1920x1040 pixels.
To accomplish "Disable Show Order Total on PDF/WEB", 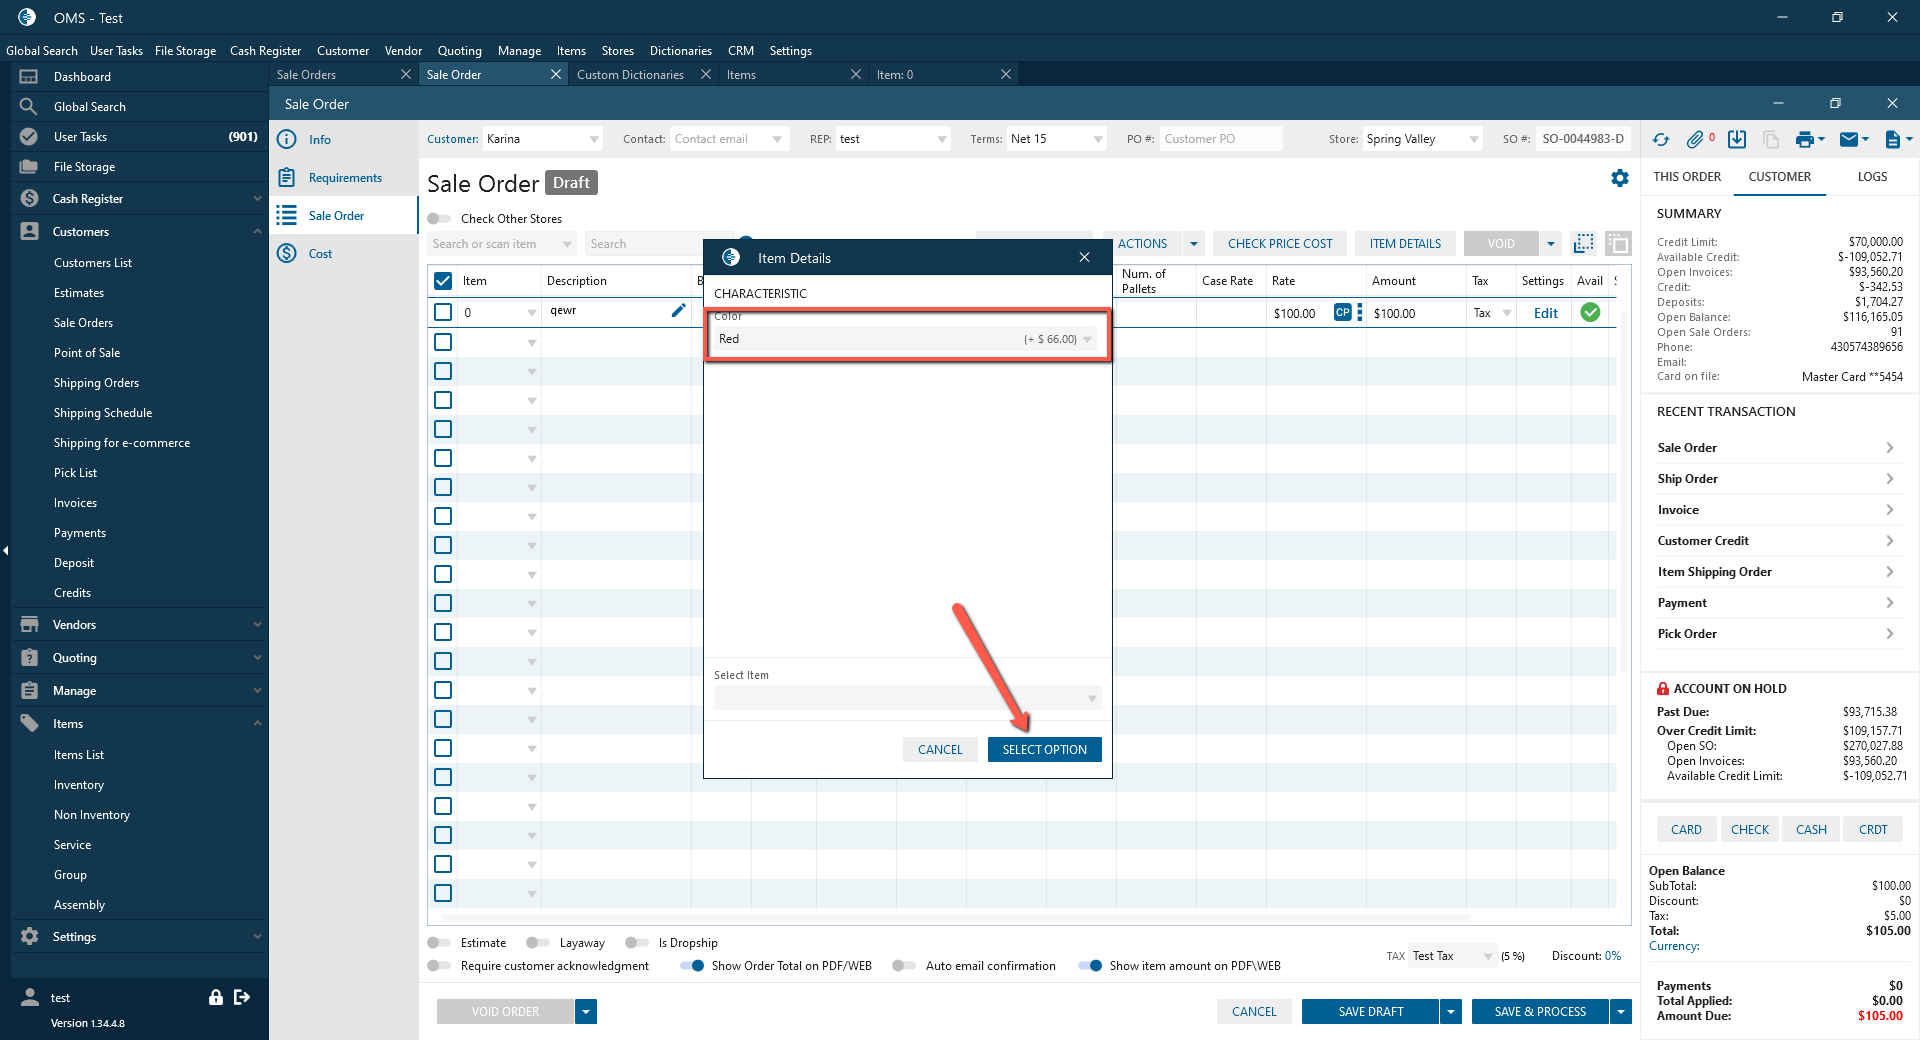I will [691, 966].
